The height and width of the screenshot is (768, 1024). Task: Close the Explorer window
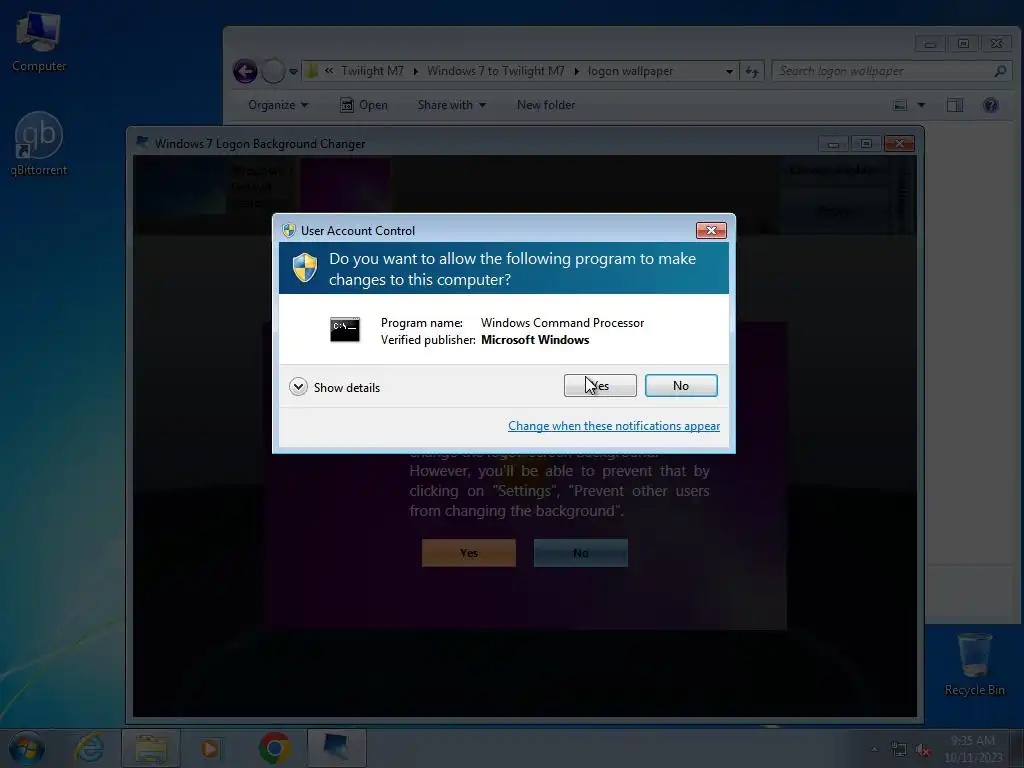(997, 44)
